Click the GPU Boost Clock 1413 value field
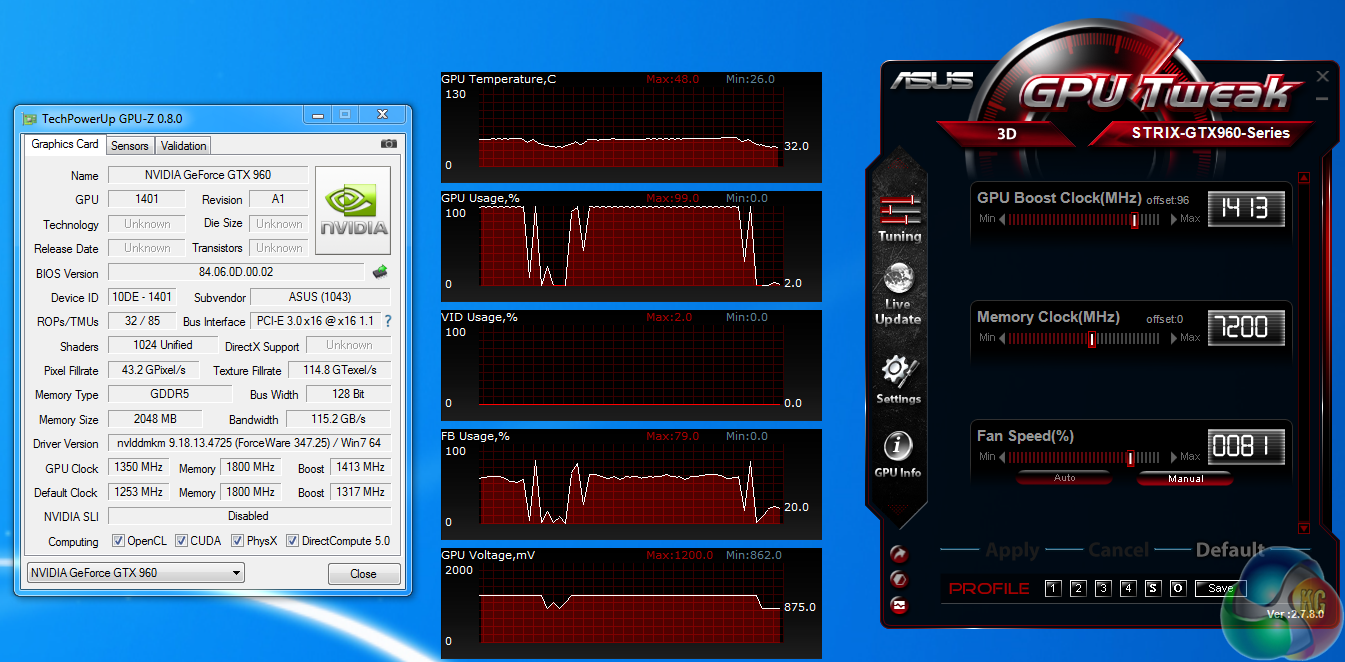 point(1246,208)
